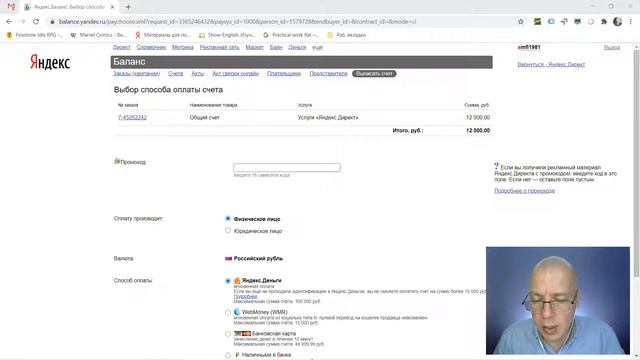
Task: Open order number 7-45262242
Action: [132, 118]
